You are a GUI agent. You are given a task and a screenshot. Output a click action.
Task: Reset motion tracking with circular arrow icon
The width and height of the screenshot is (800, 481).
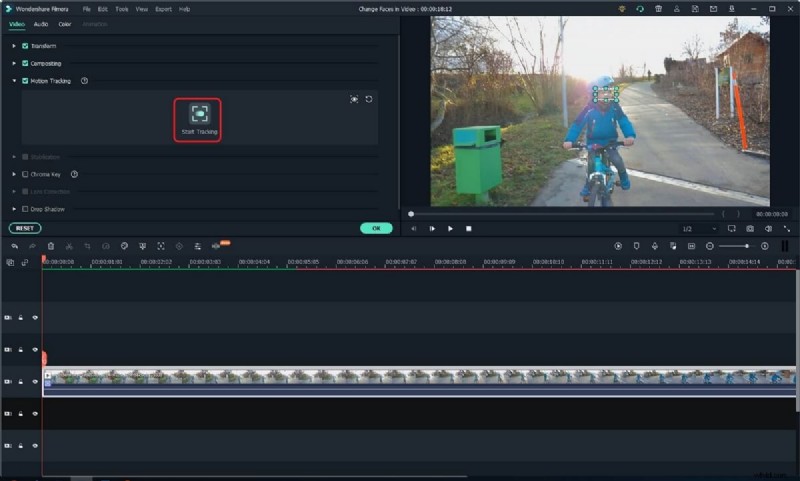[369, 99]
